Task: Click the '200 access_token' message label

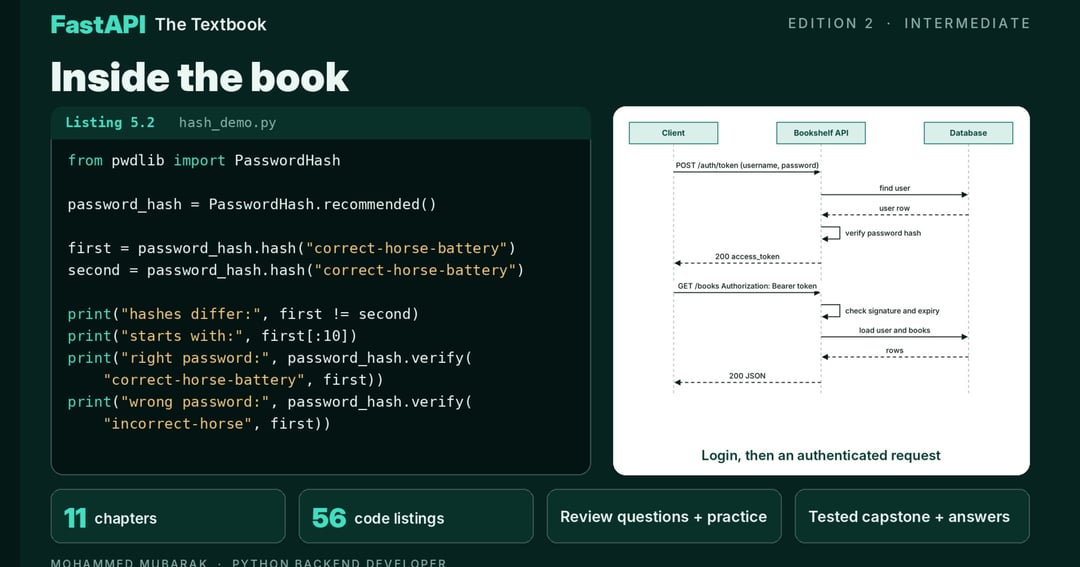Action: pos(747,256)
